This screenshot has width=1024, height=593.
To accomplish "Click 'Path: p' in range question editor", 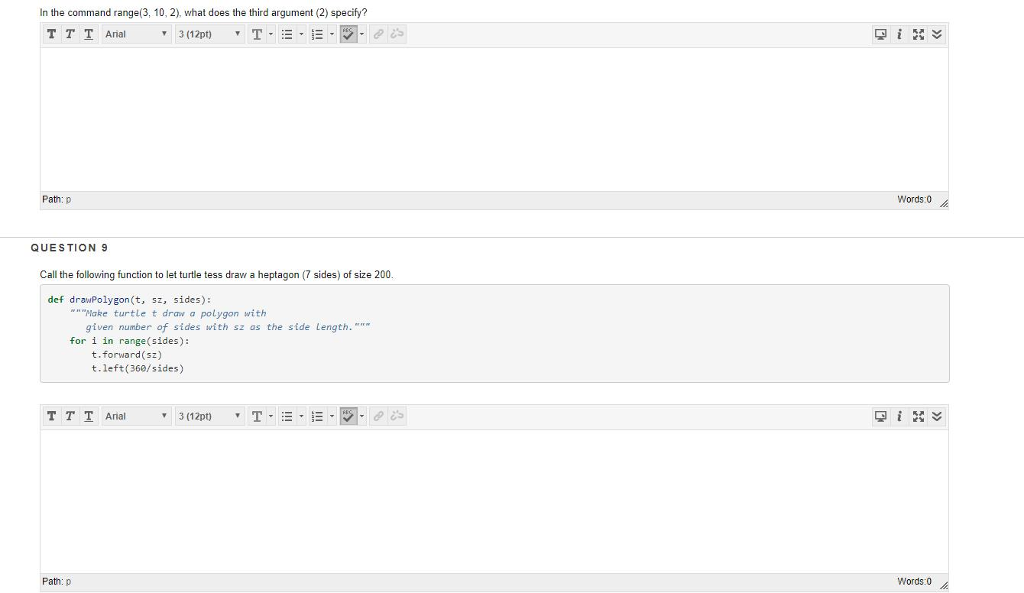I will (x=57, y=199).
